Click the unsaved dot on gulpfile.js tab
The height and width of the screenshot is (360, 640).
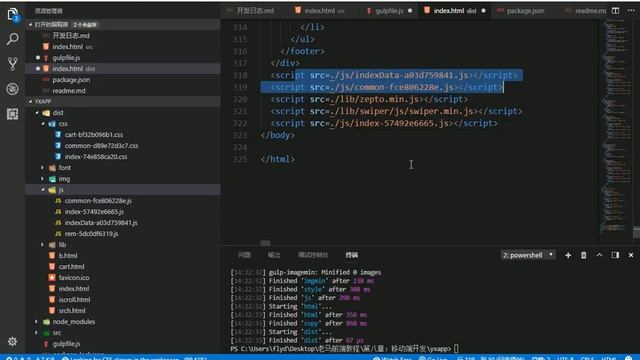410,11
